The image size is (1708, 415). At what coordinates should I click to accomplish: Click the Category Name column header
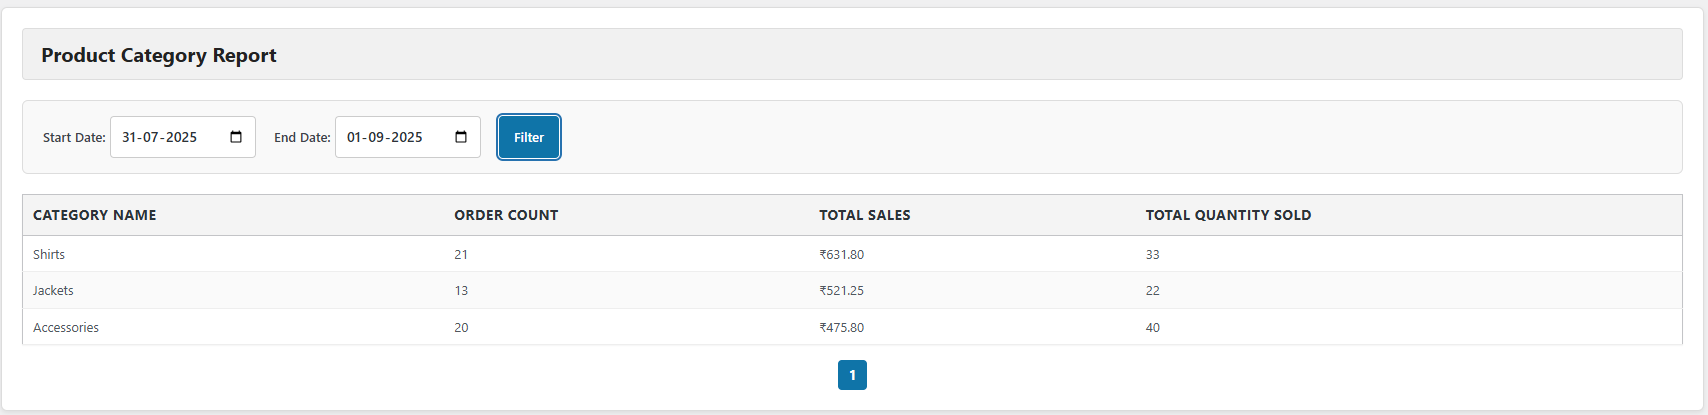click(x=95, y=215)
